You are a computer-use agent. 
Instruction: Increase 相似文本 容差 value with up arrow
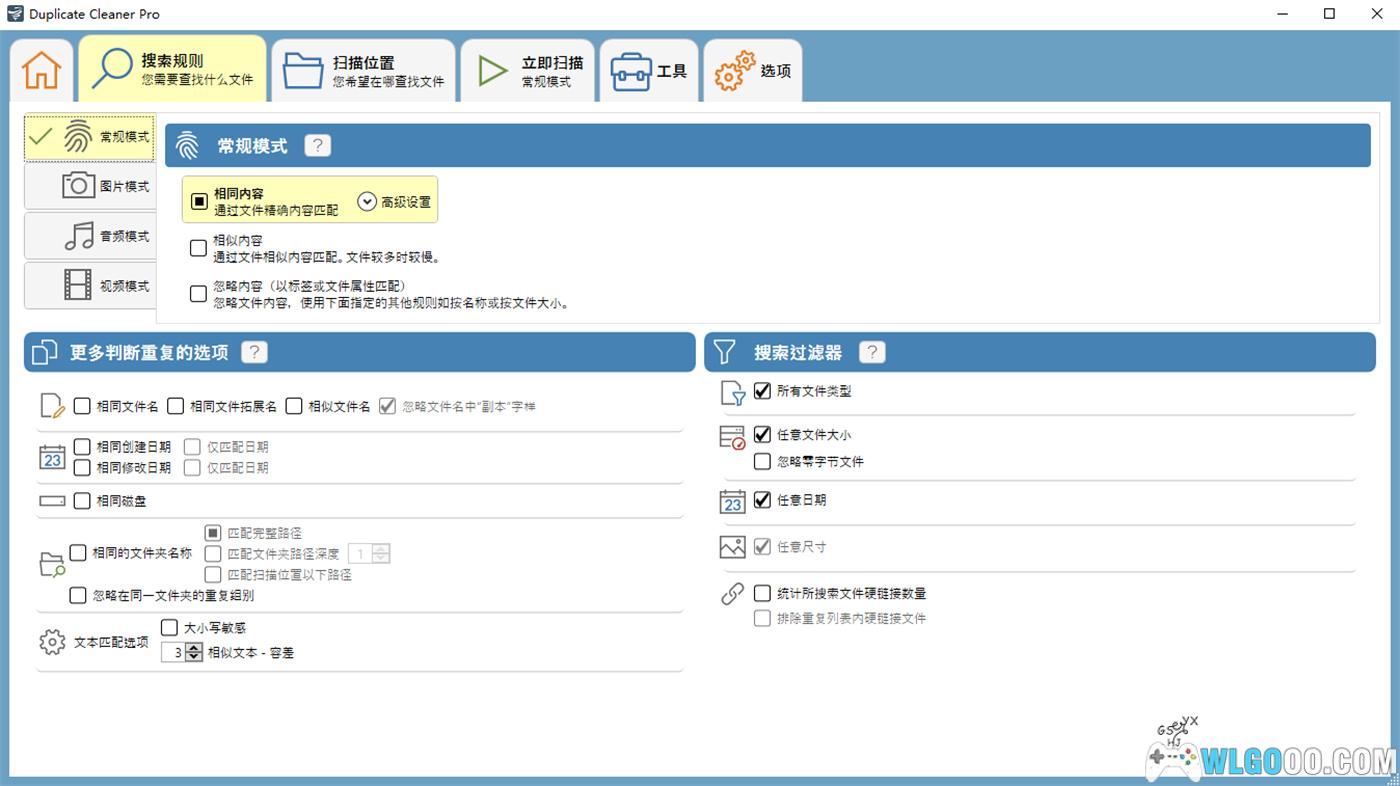(194, 648)
